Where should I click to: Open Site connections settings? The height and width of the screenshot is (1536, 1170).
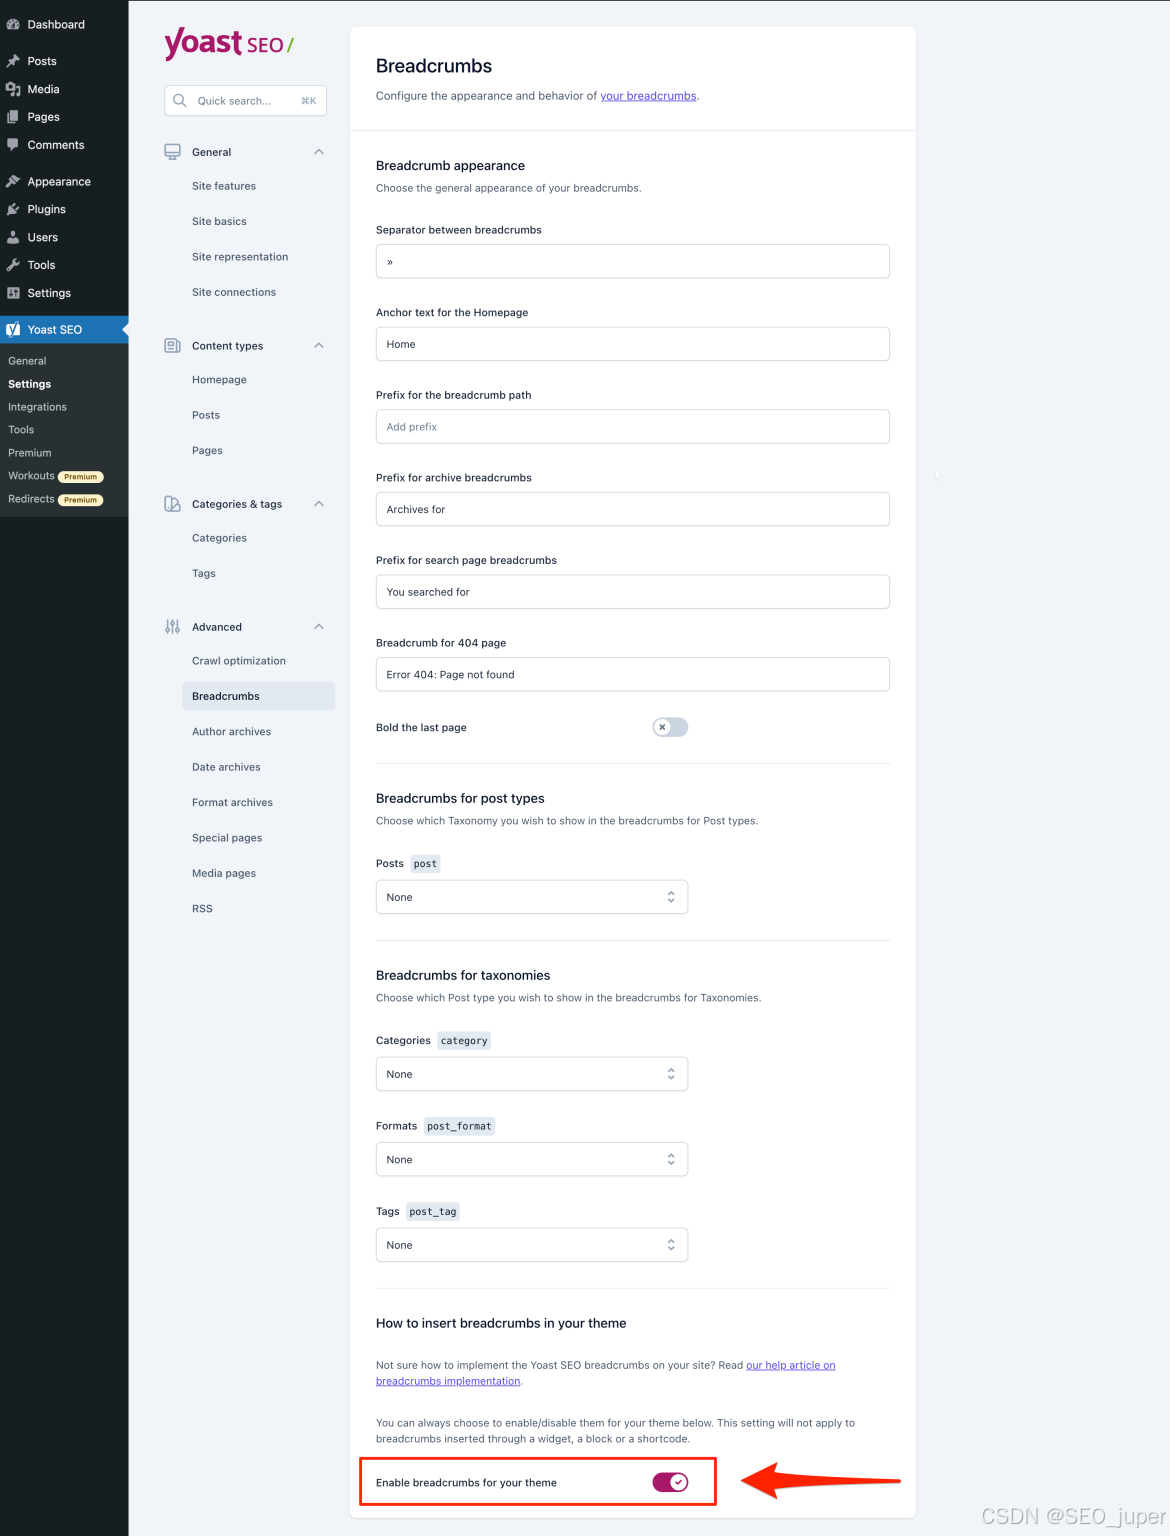coord(234,292)
